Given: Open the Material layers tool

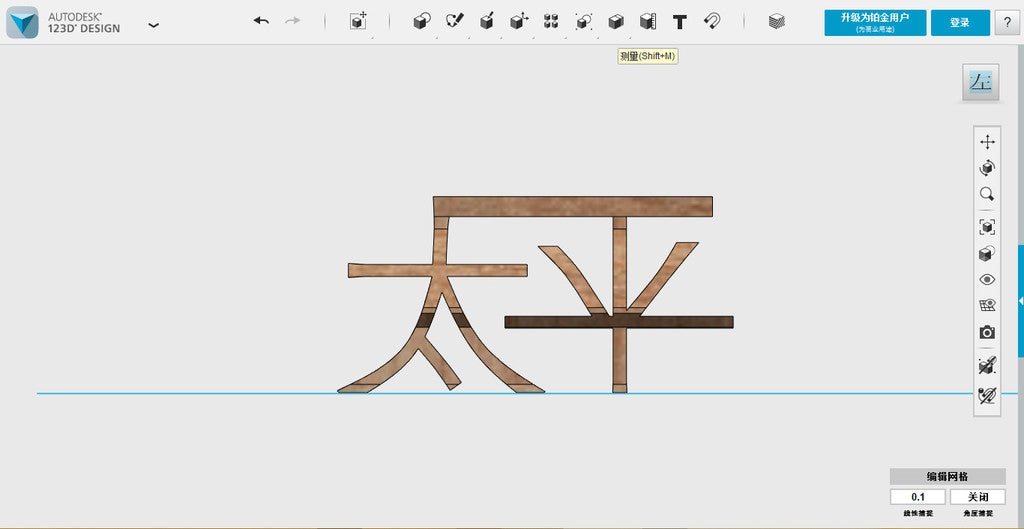Looking at the screenshot, I should point(776,22).
